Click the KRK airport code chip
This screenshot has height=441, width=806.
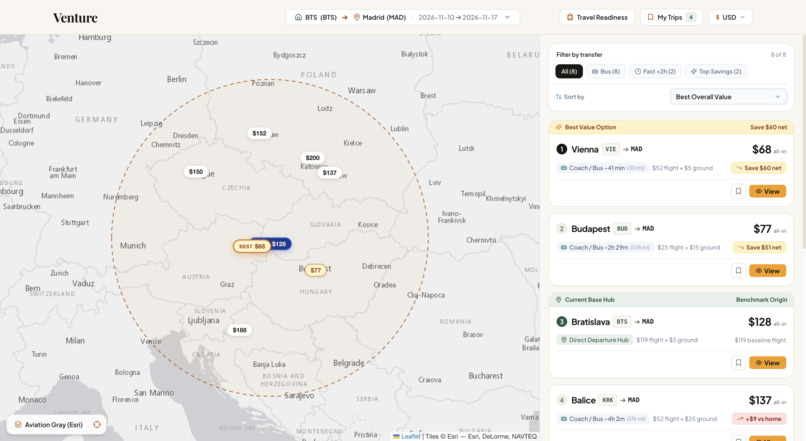tap(608, 400)
